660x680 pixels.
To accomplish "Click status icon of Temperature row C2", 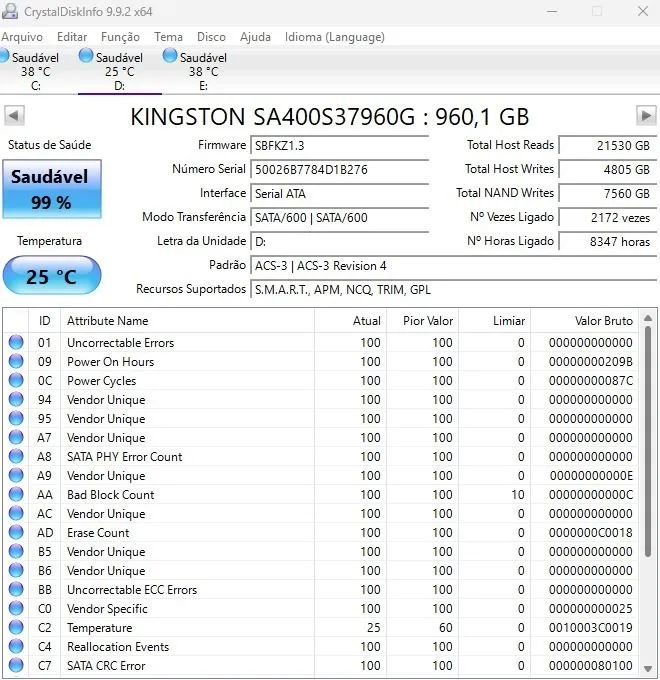I will pyautogui.click(x=16, y=628).
